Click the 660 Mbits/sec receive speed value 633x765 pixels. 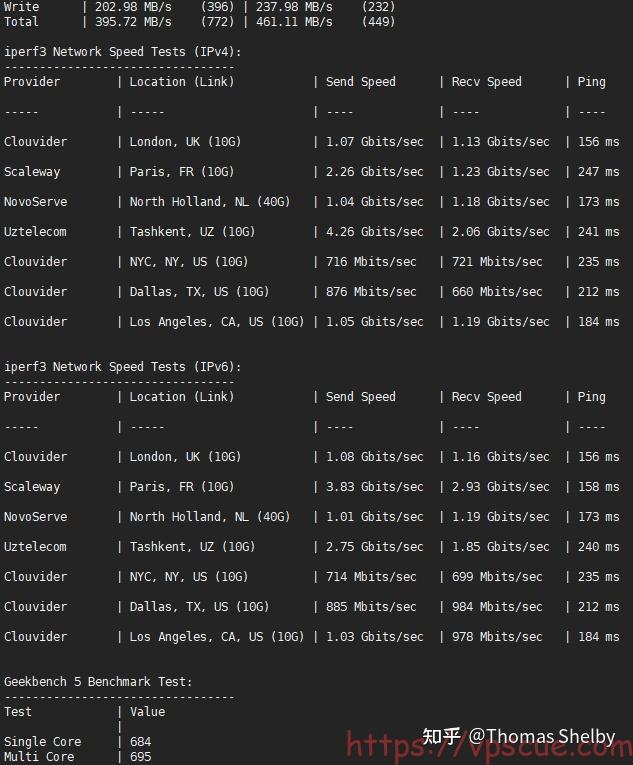[497, 292]
